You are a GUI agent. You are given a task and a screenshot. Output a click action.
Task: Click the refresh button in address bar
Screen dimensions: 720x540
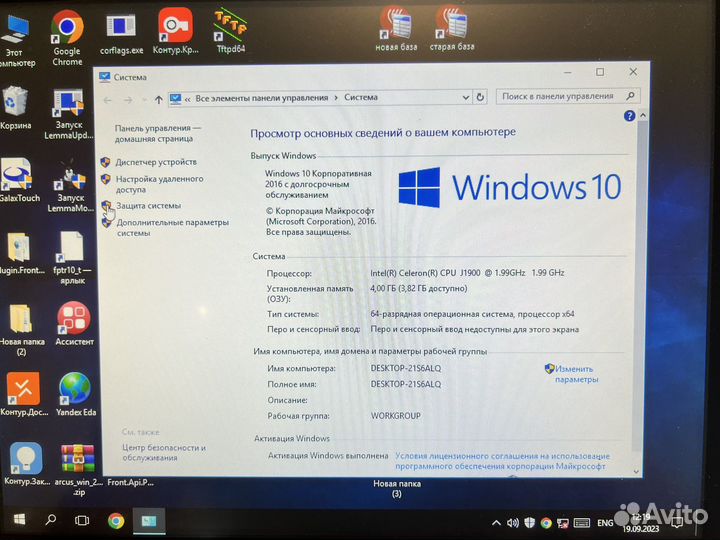[480, 97]
